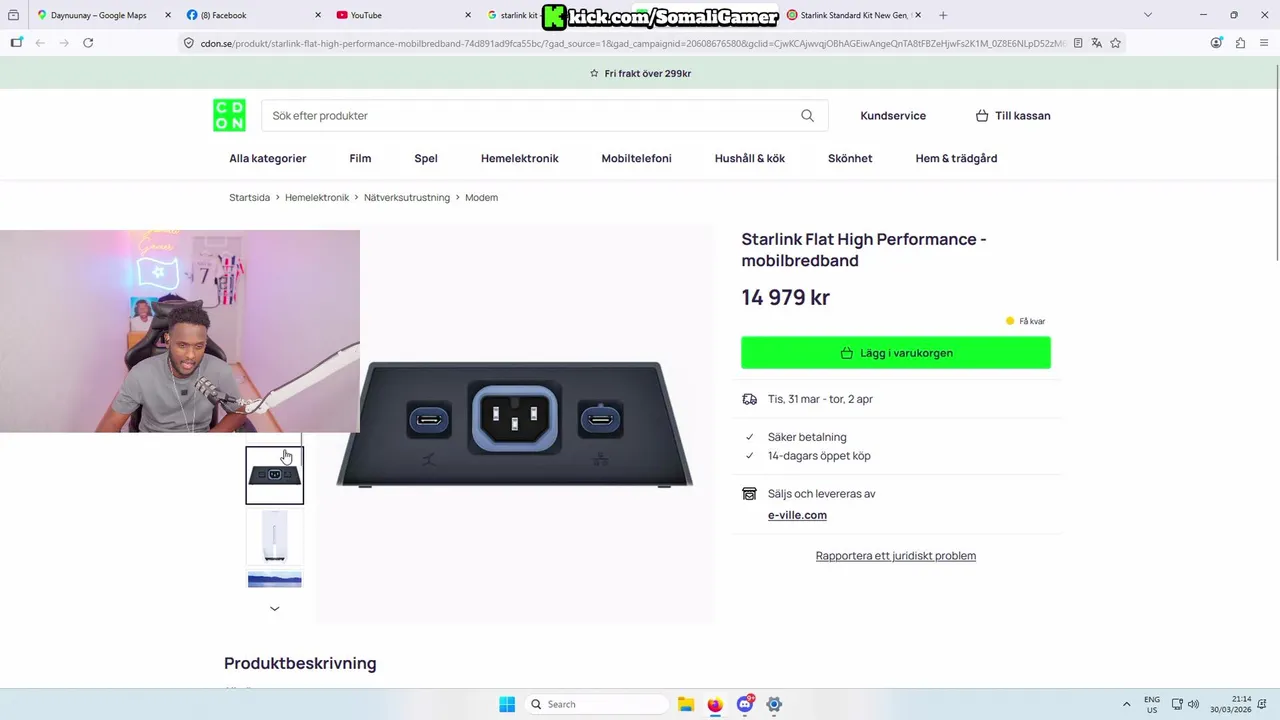Image resolution: width=1280 pixels, height=720 pixels.
Task: Open File Explorer from taskbar
Action: (686, 704)
